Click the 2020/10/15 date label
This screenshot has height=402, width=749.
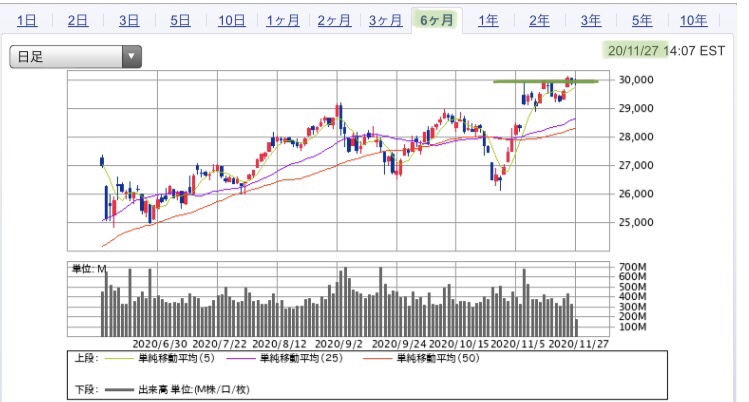[459, 344]
